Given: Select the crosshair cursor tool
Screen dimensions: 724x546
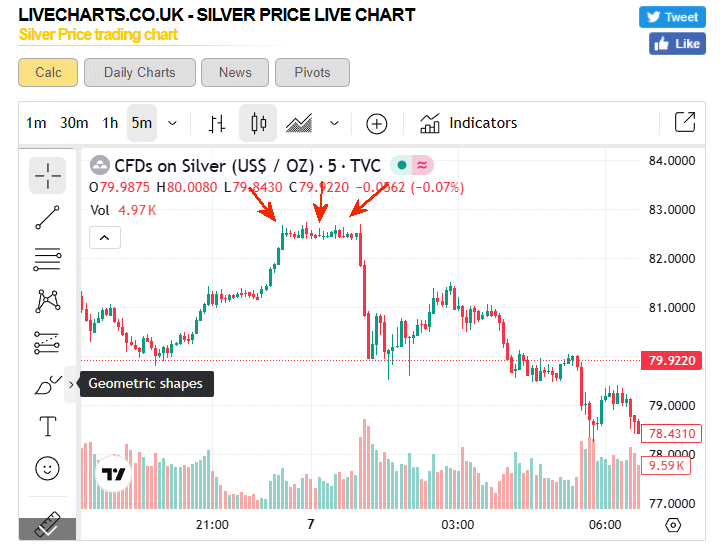Looking at the screenshot, I should (x=48, y=175).
